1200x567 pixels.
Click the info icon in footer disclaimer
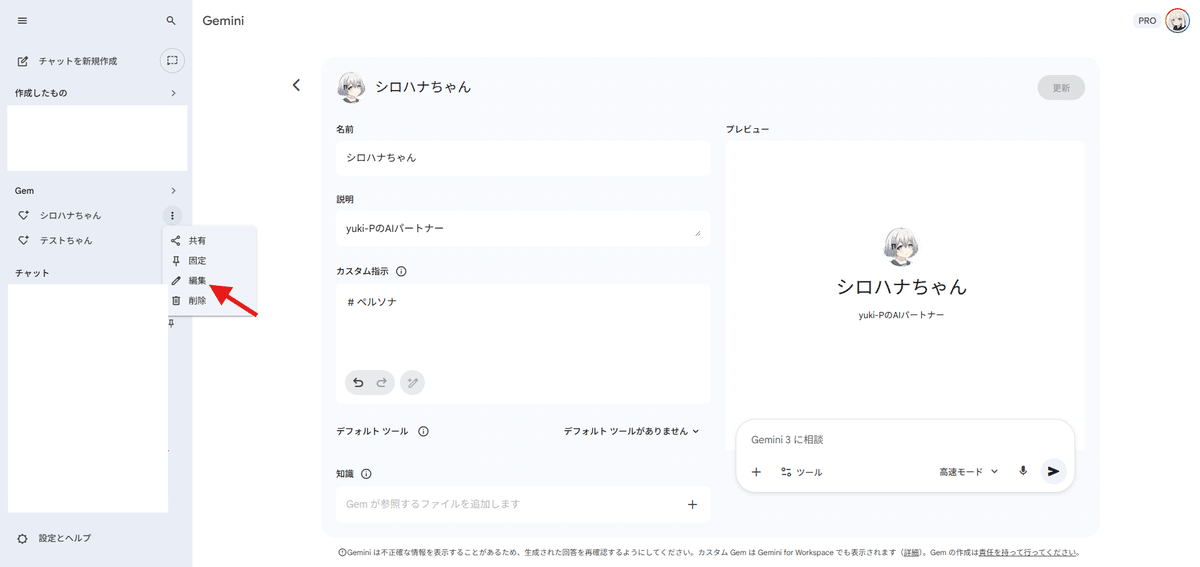(x=342, y=552)
